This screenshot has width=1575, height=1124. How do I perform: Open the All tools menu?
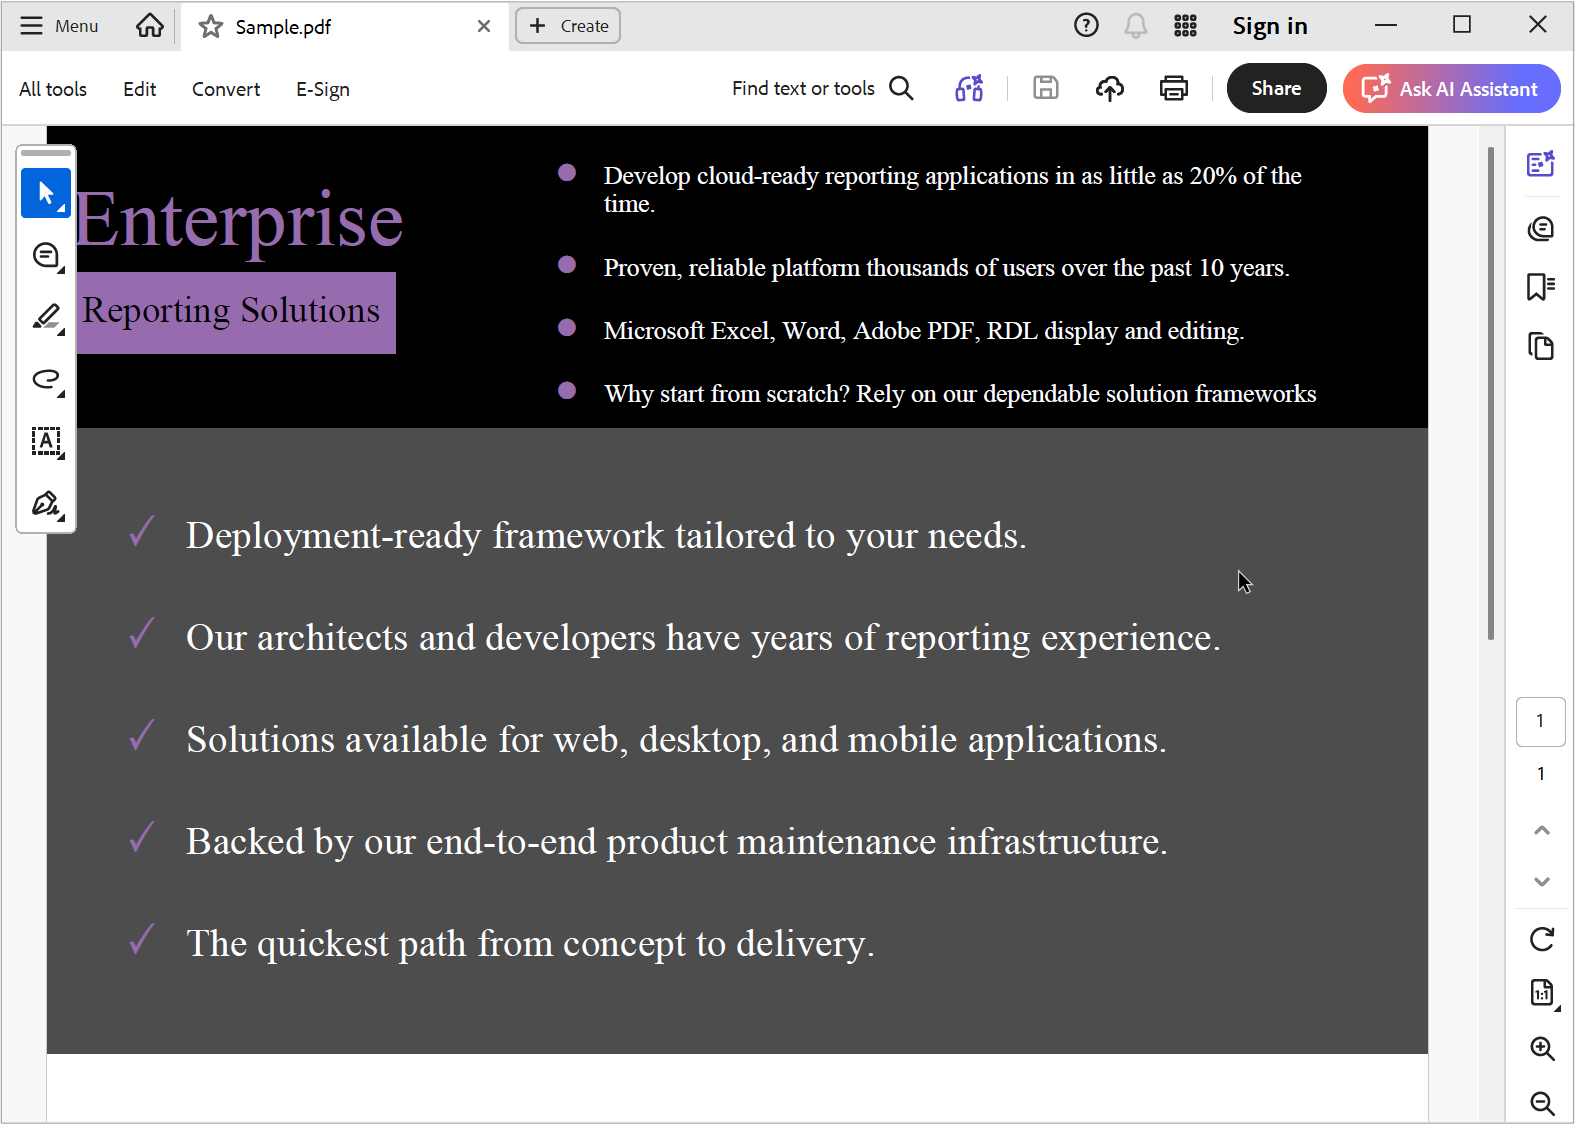point(53,89)
